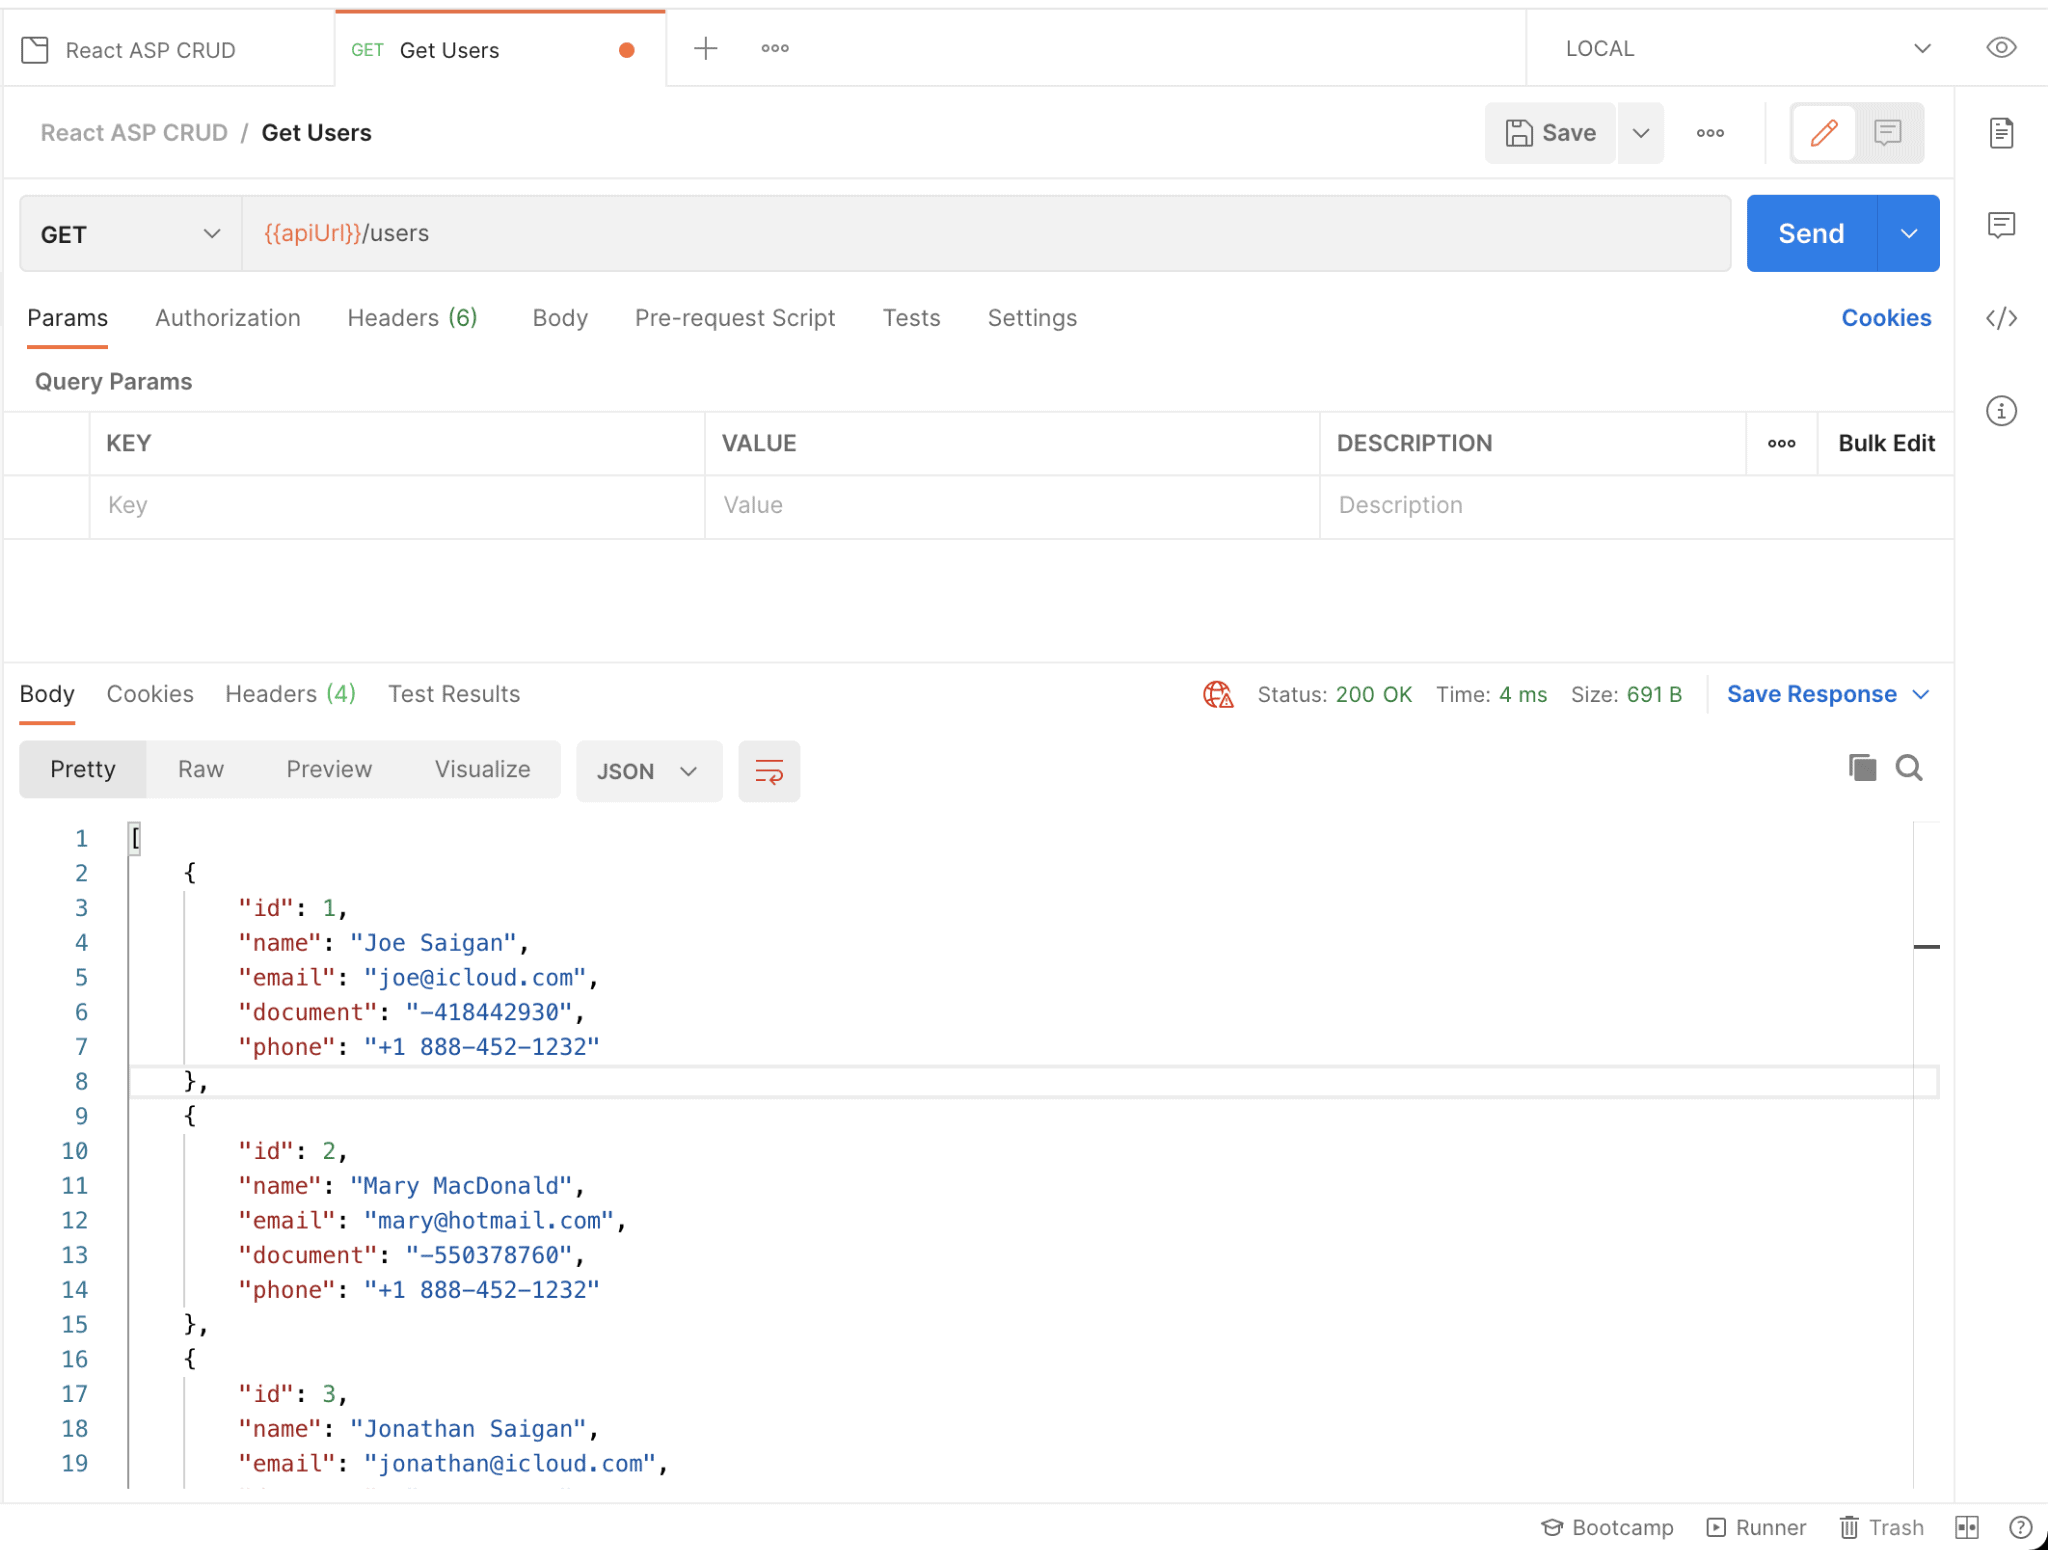Click Bulk Edit

pos(1886,443)
